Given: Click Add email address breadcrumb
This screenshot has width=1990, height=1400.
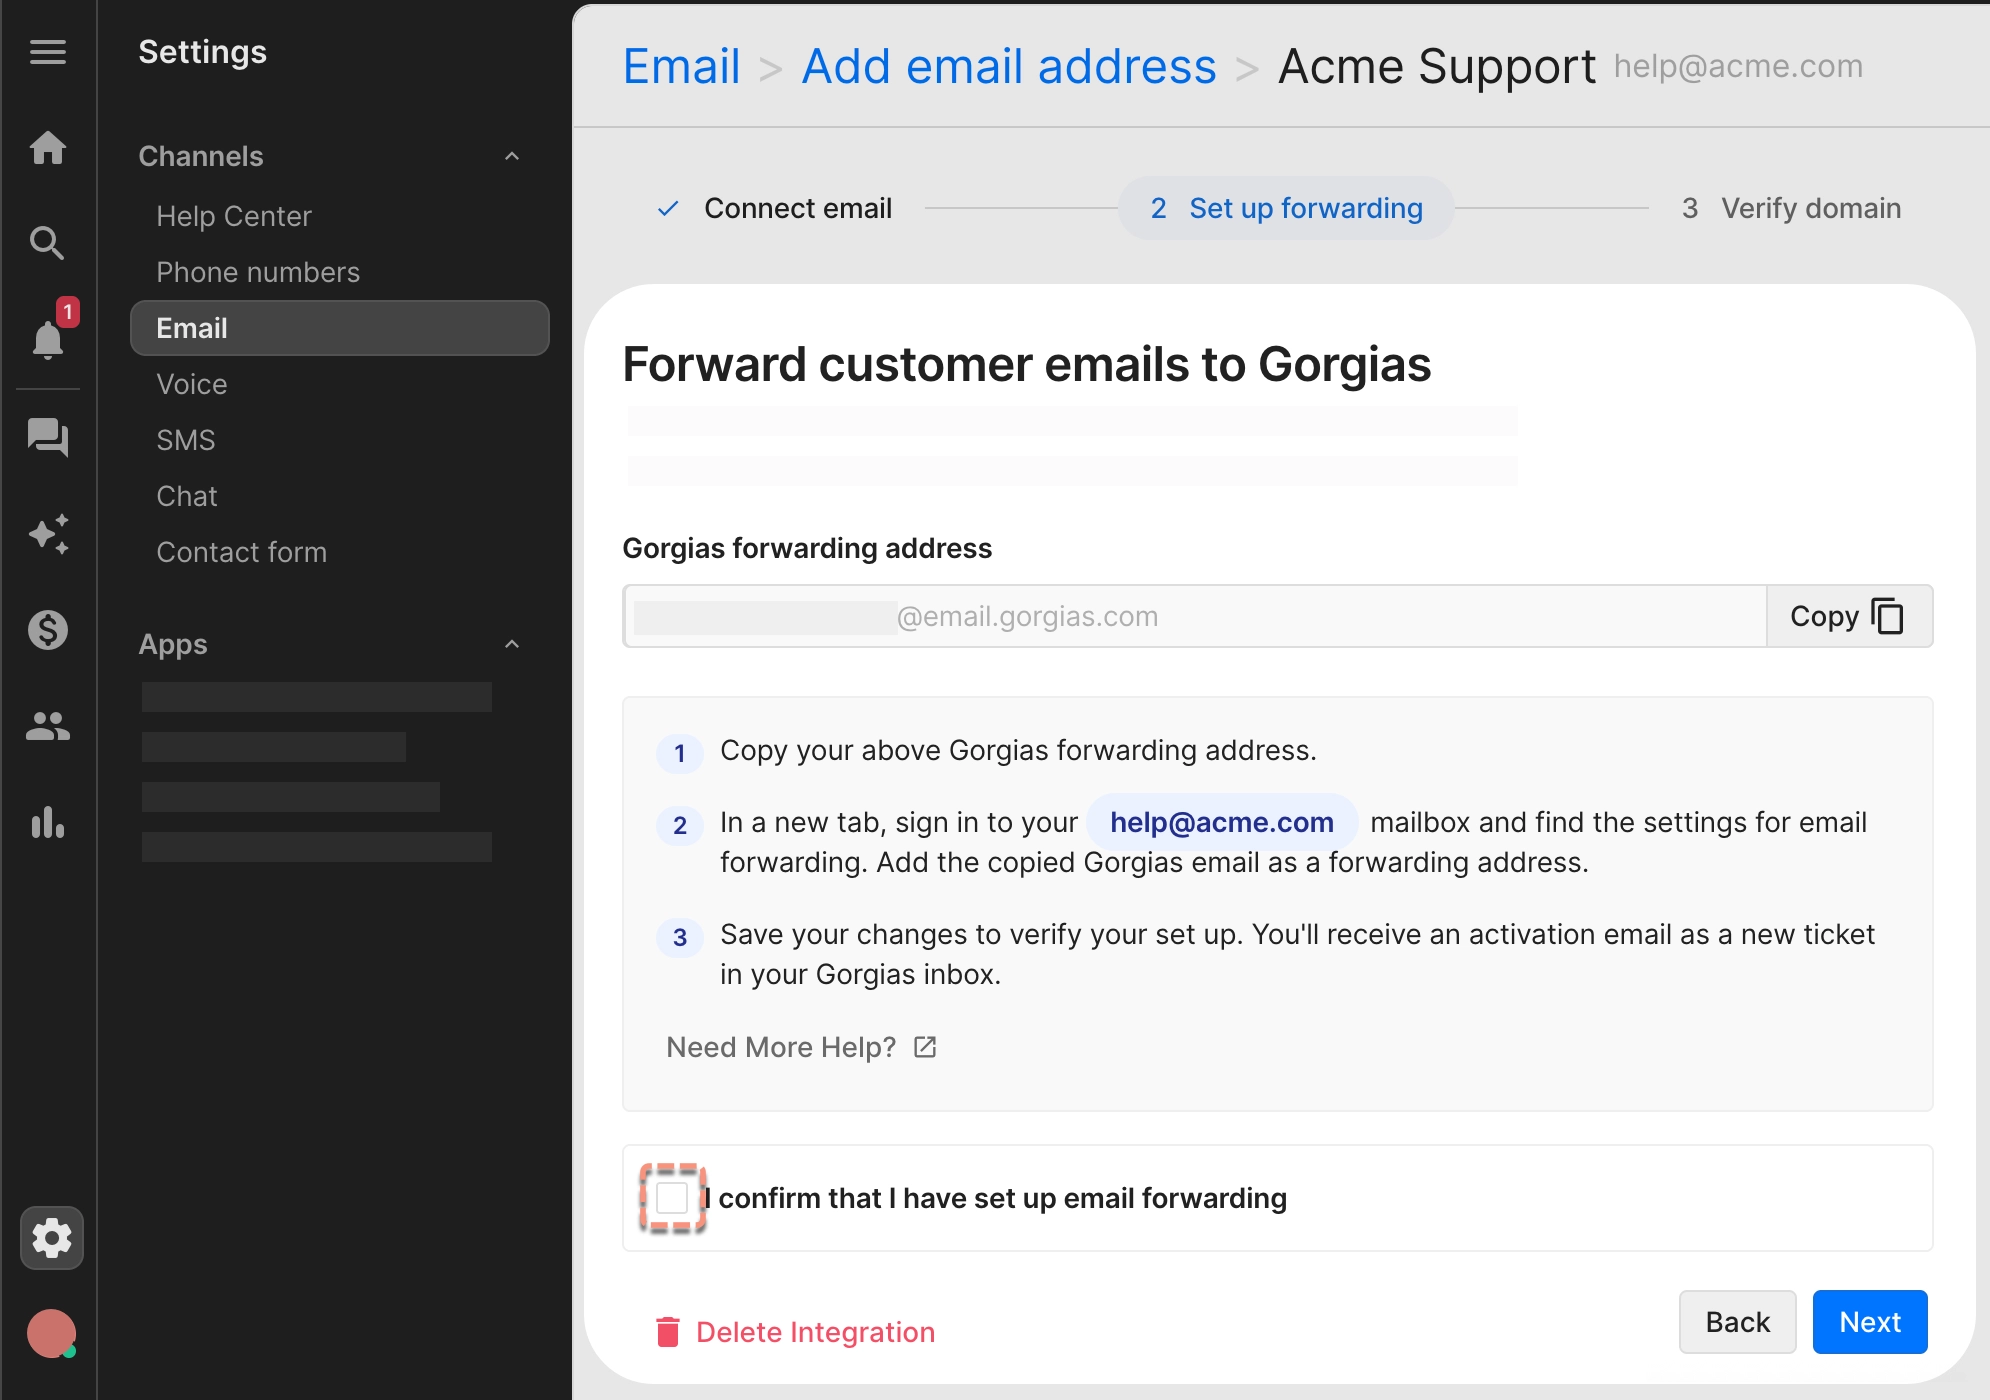Looking at the screenshot, I should (1009, 67).
